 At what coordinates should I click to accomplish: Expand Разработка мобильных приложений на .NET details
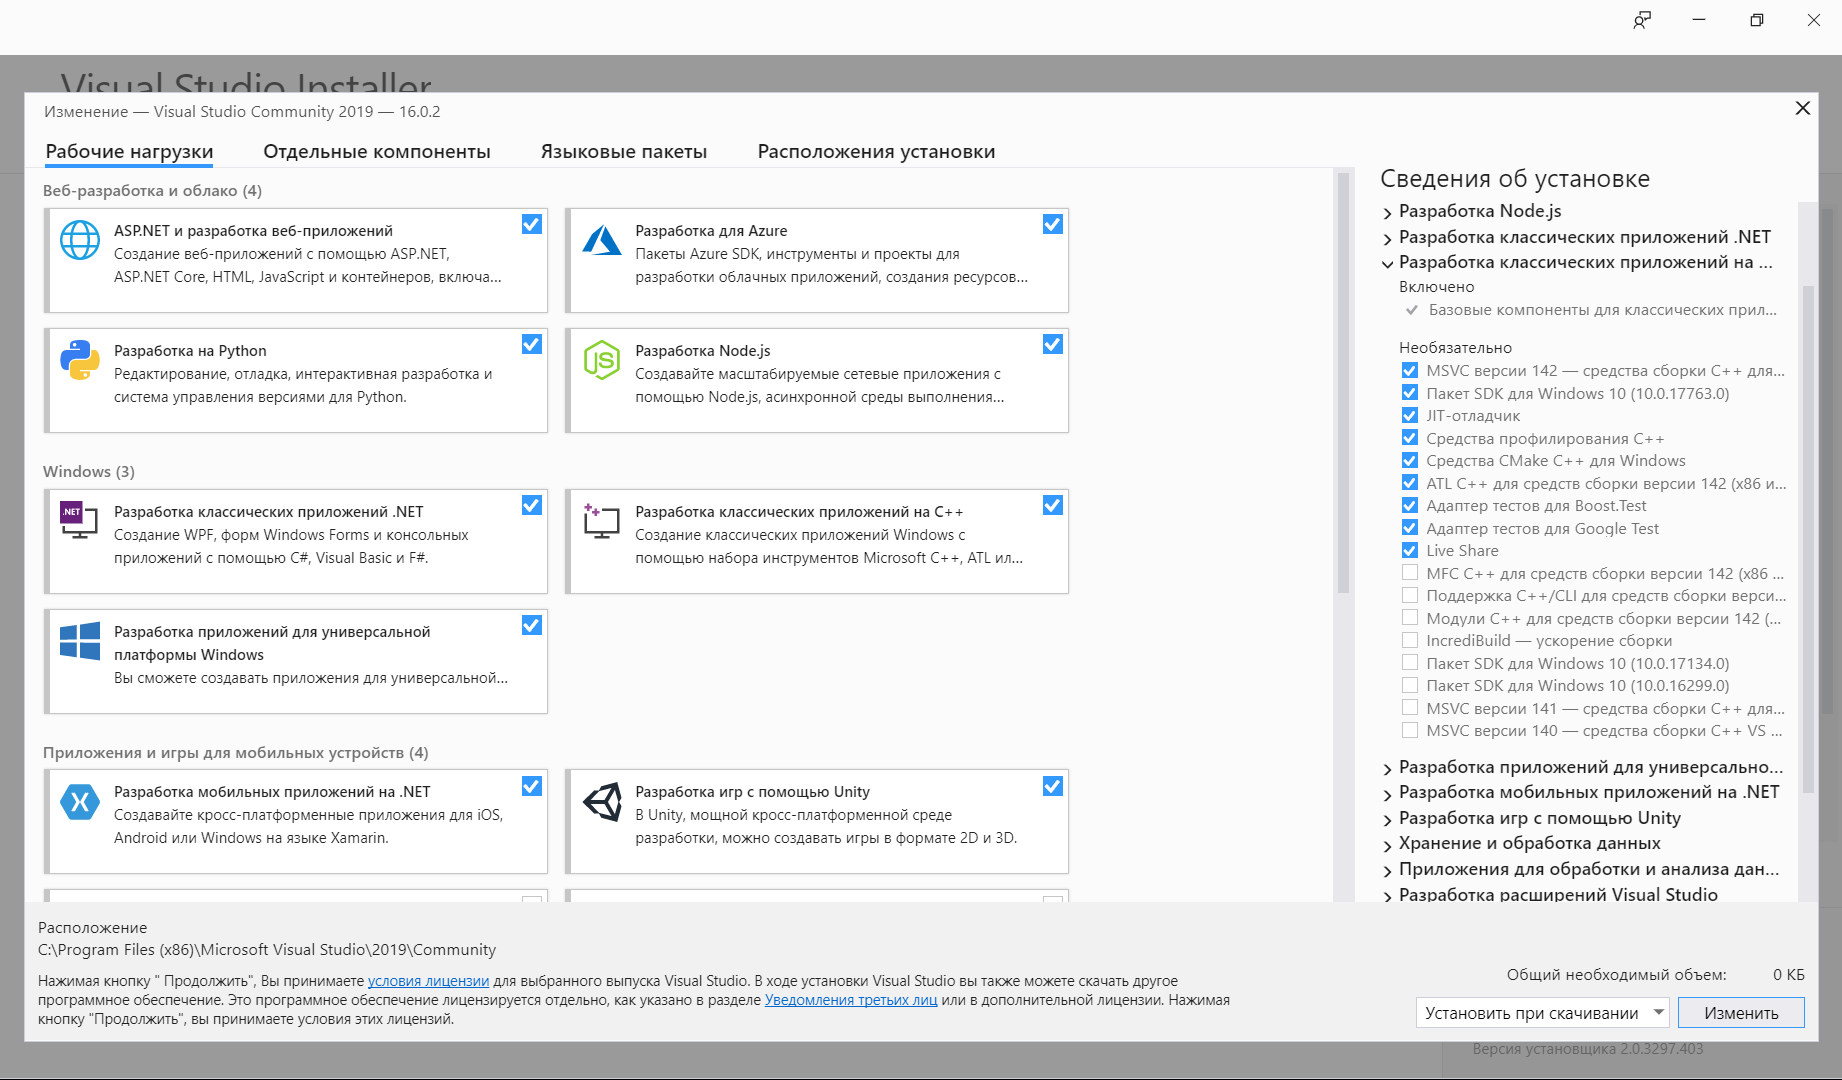1388,794
